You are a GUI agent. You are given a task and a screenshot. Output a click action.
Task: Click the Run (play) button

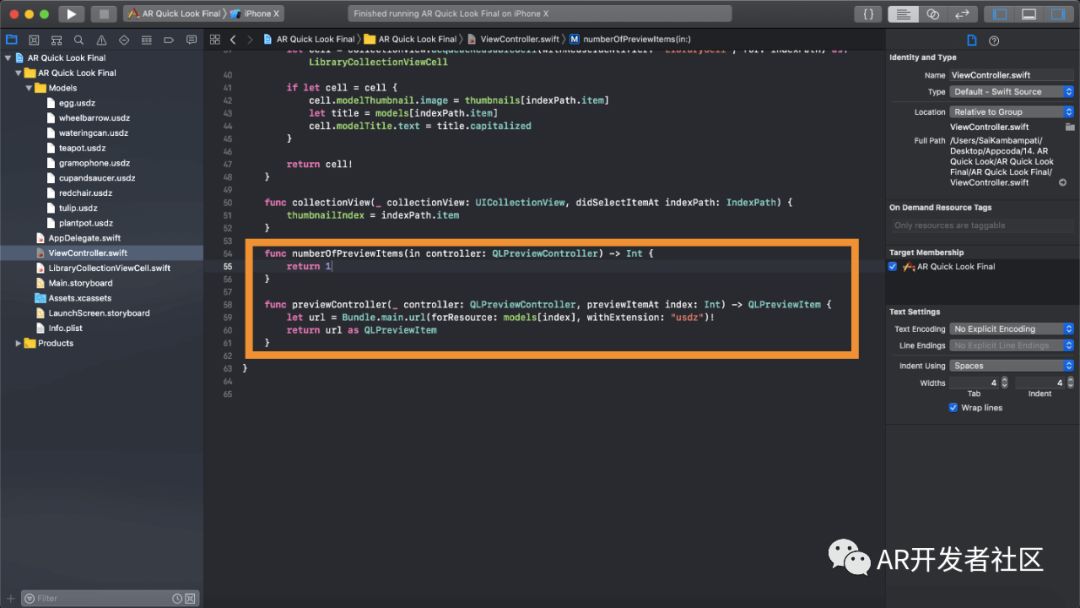click(70, 14)
